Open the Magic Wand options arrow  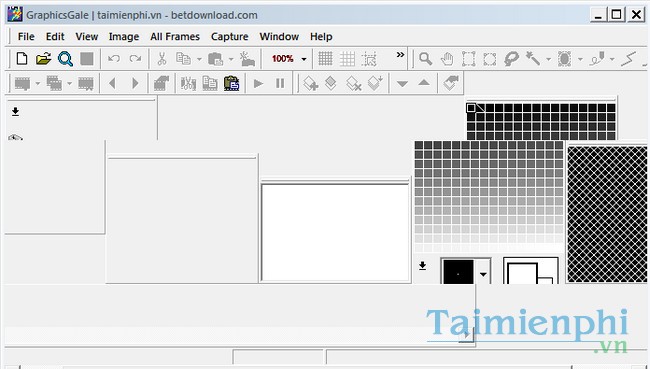click(548, 59)
